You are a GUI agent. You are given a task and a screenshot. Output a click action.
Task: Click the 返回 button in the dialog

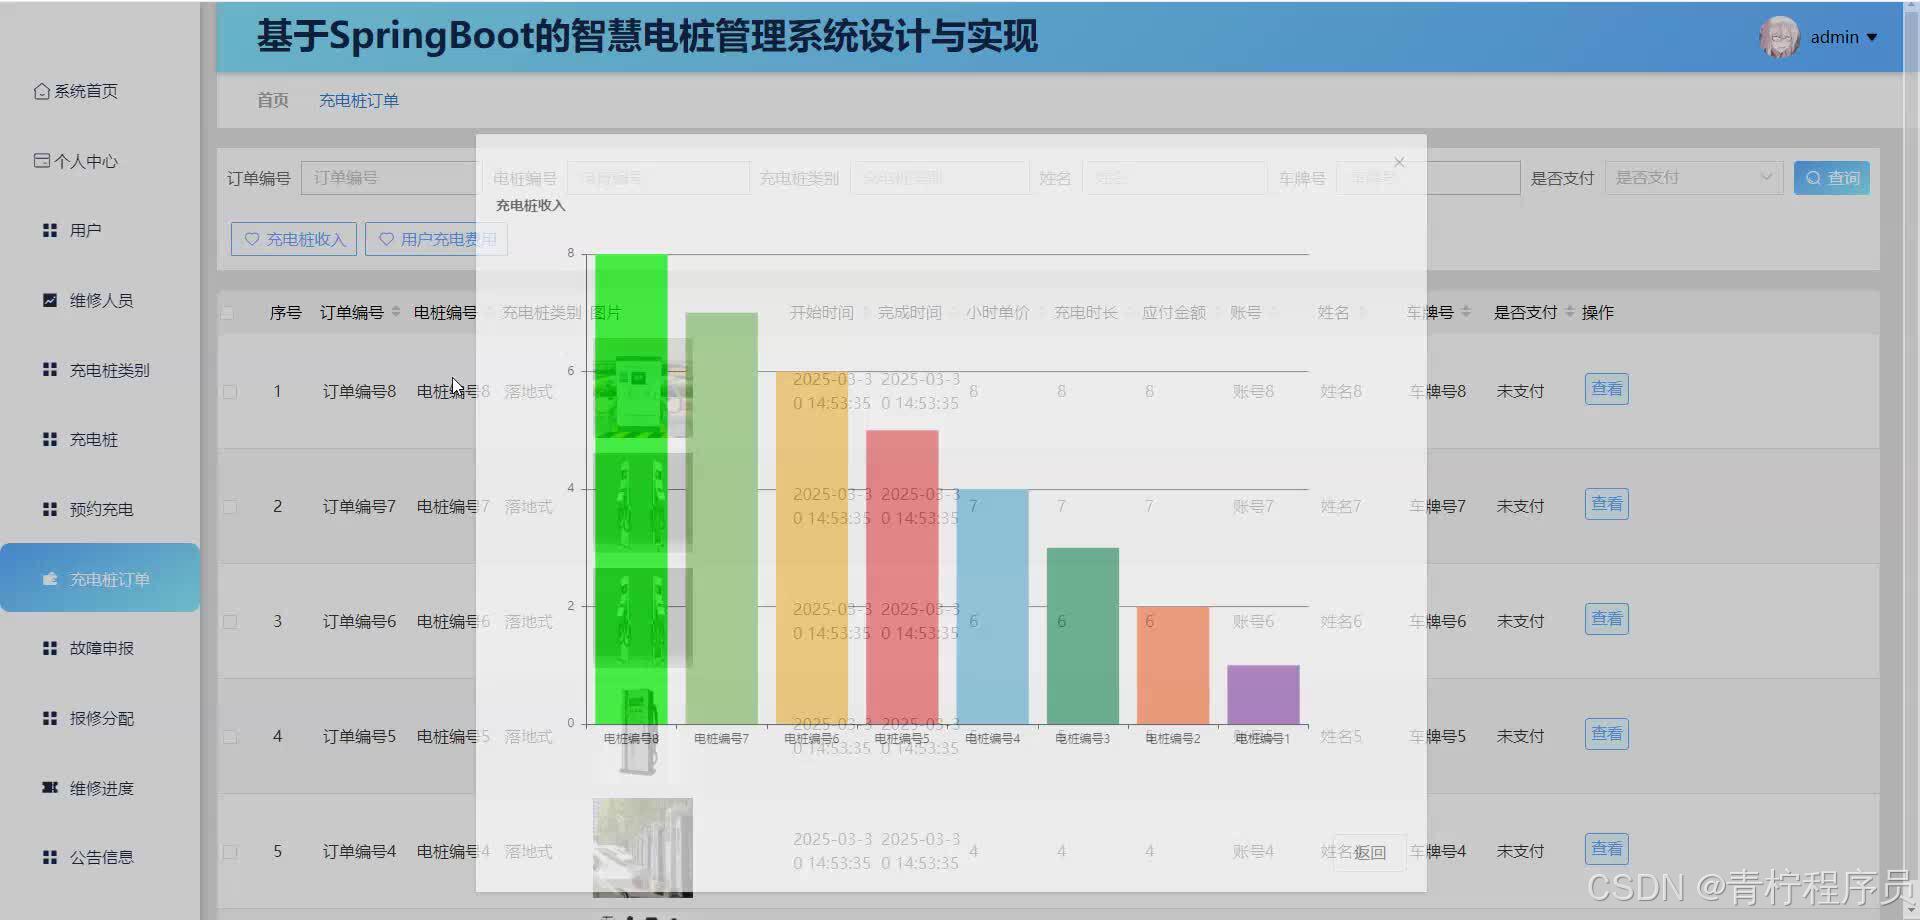1368,852
